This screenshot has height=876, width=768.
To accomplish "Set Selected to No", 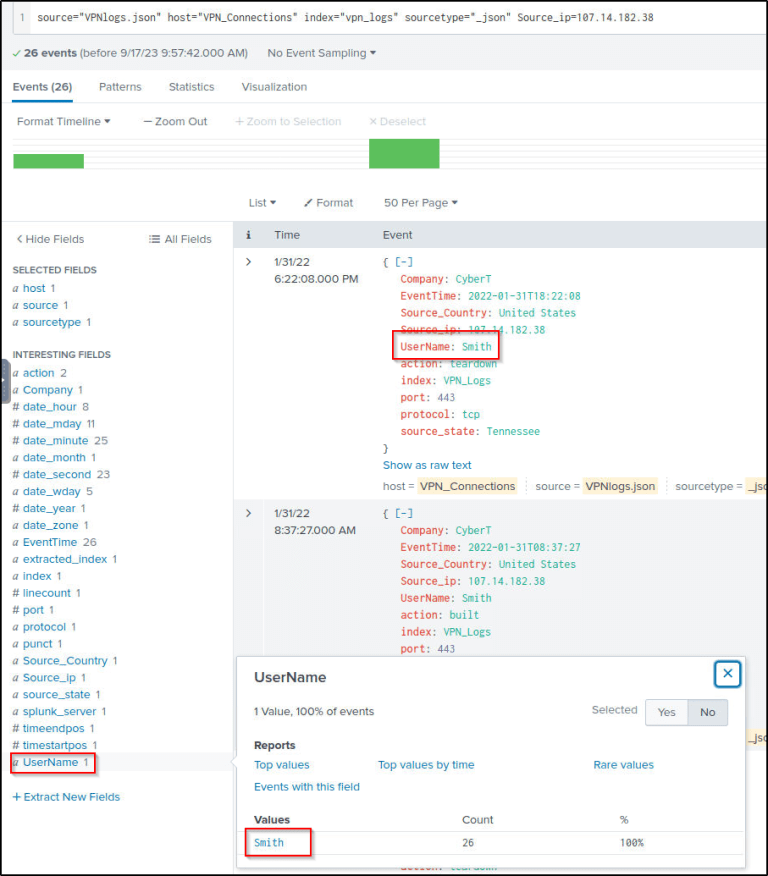I will click(708, 712).
